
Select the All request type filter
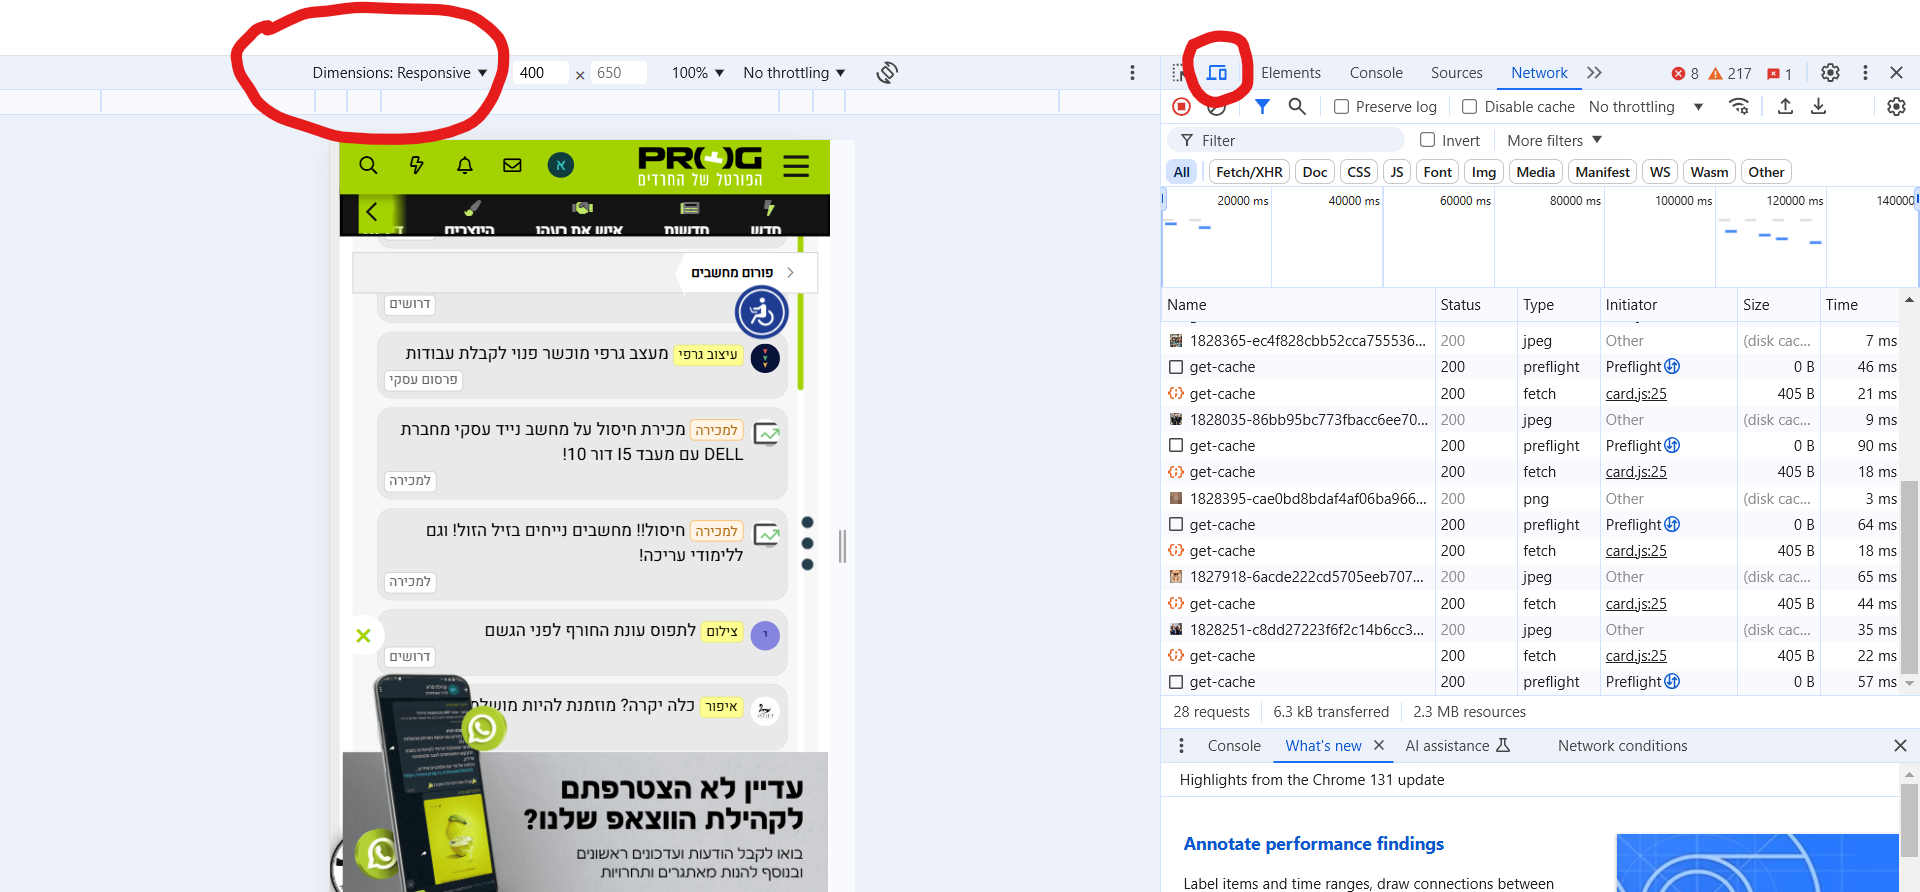point(1182,172)
